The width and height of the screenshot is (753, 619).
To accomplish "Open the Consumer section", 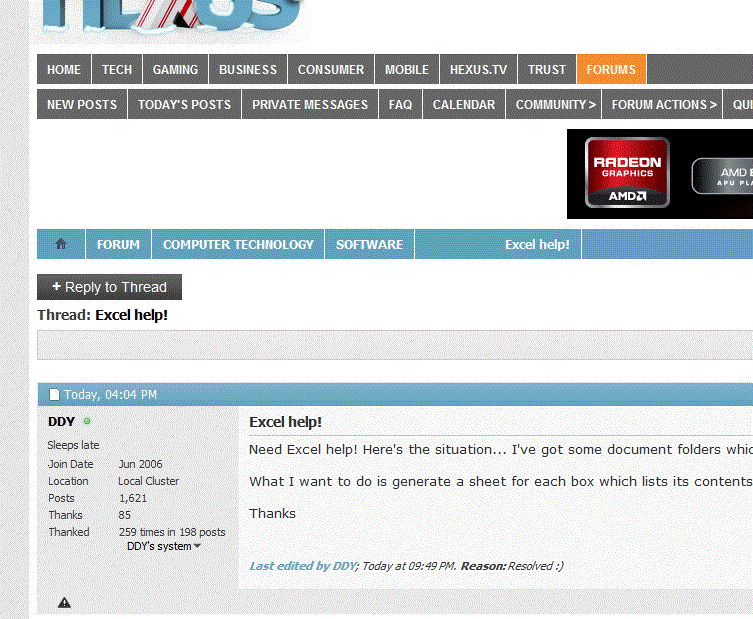I will tap(331, 69).
